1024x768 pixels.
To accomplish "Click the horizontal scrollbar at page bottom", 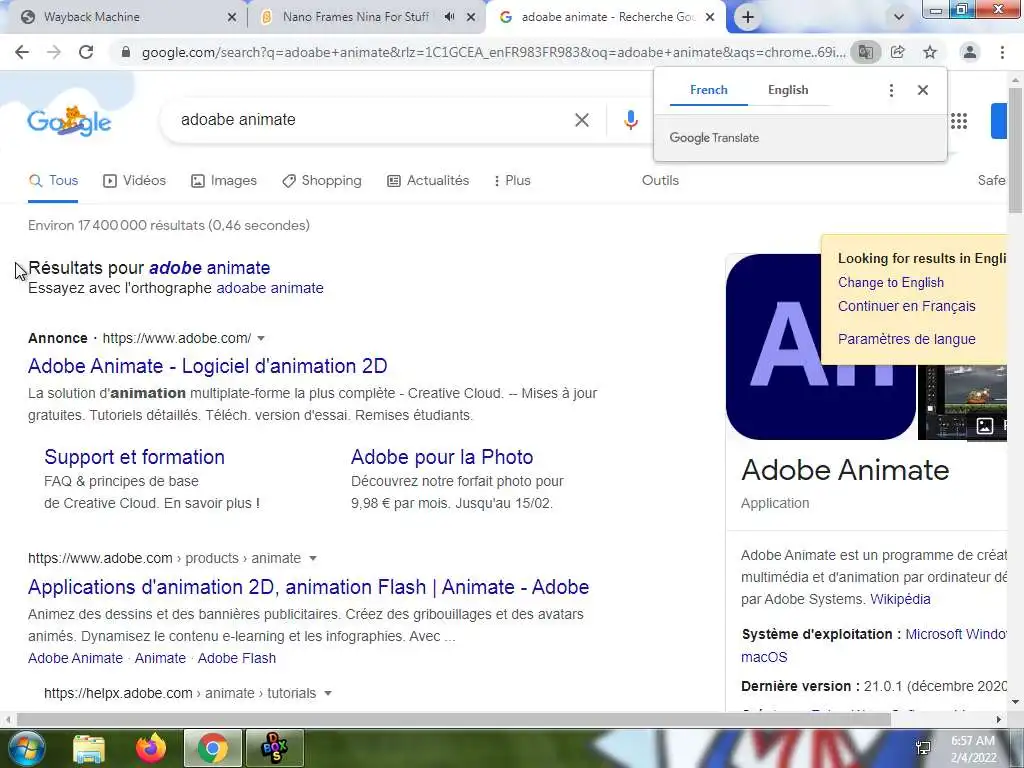I will coord(453,719).
